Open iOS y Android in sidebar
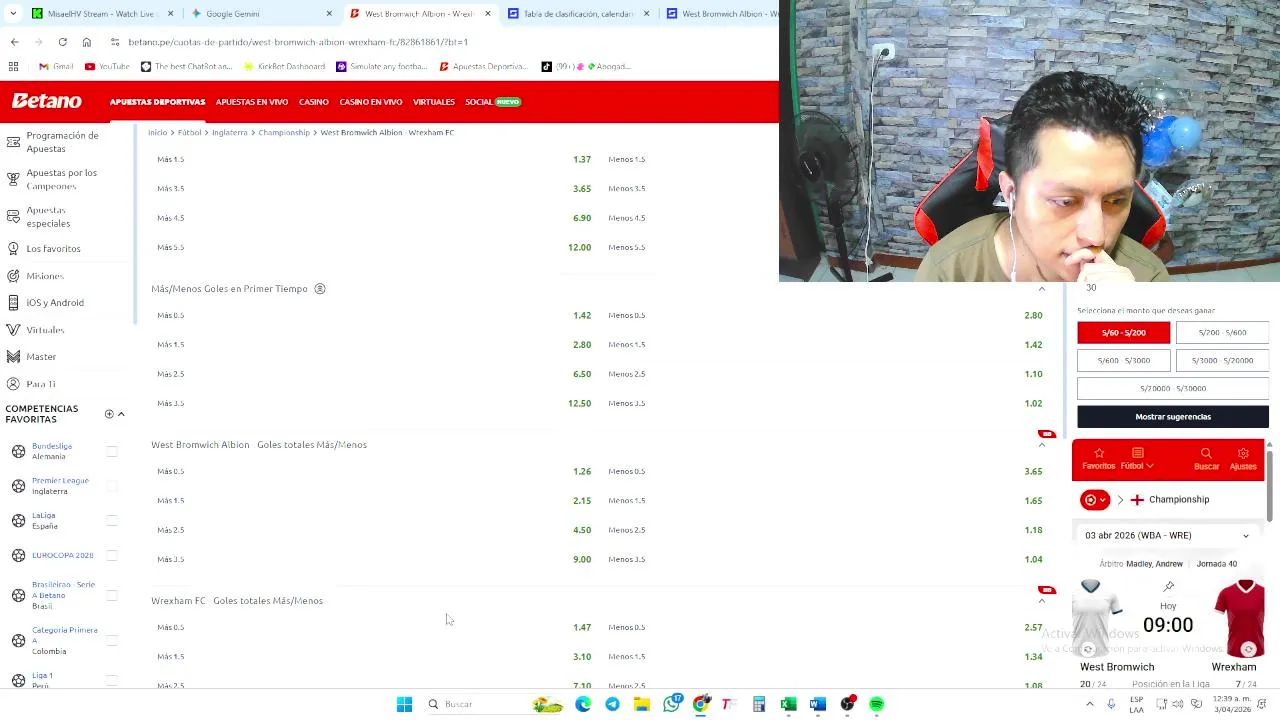Image resolution: width=1280 pixels, height=720 pixels. [x=55, y=302]
